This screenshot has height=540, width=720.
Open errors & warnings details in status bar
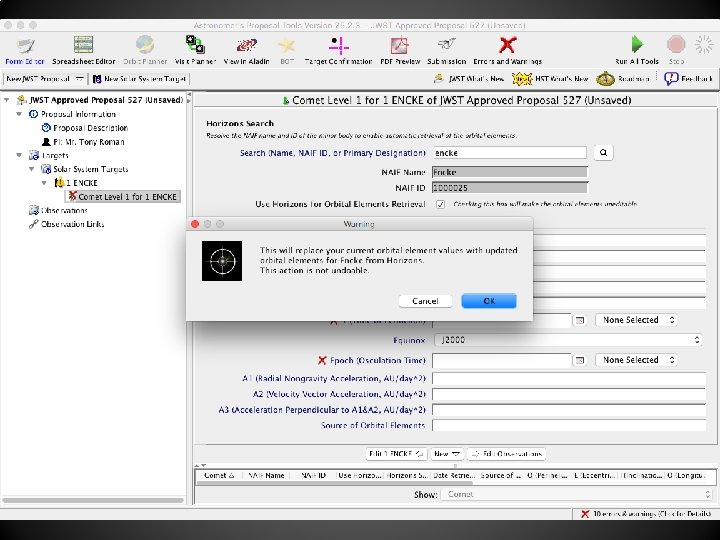pyautogui.click(x=646, y=514)
